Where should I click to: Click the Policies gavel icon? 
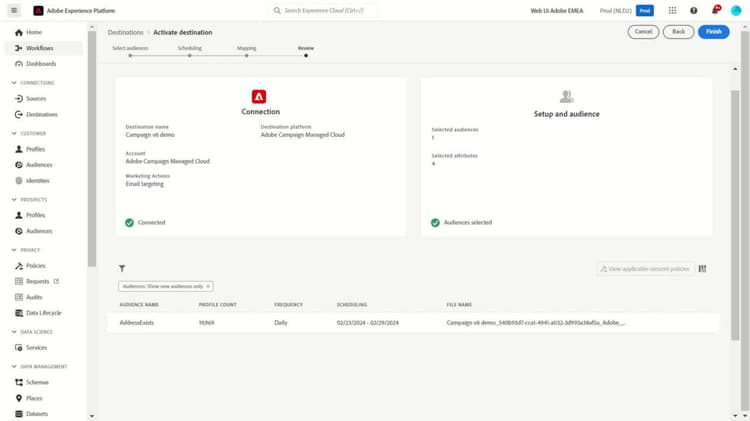click(19, 266)
